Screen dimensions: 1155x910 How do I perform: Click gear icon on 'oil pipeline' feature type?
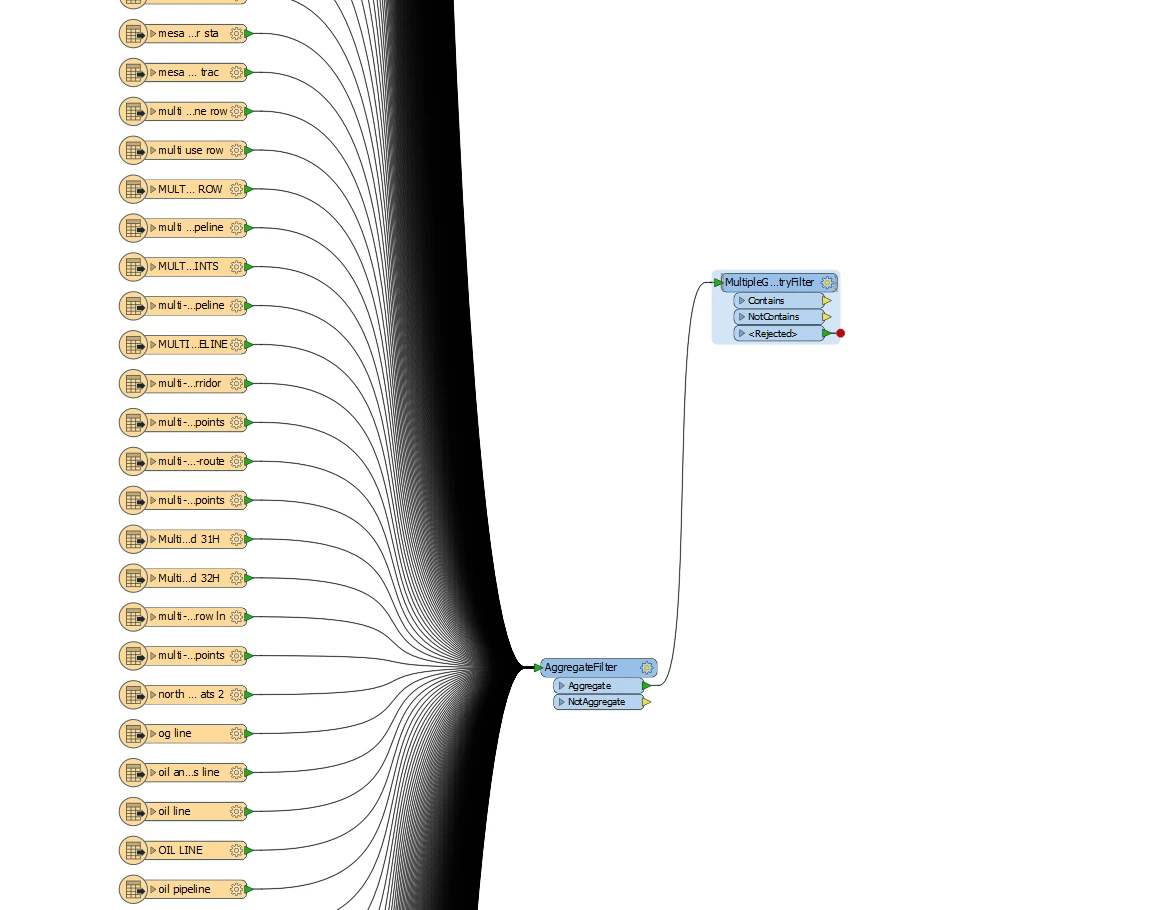point(236,889)
